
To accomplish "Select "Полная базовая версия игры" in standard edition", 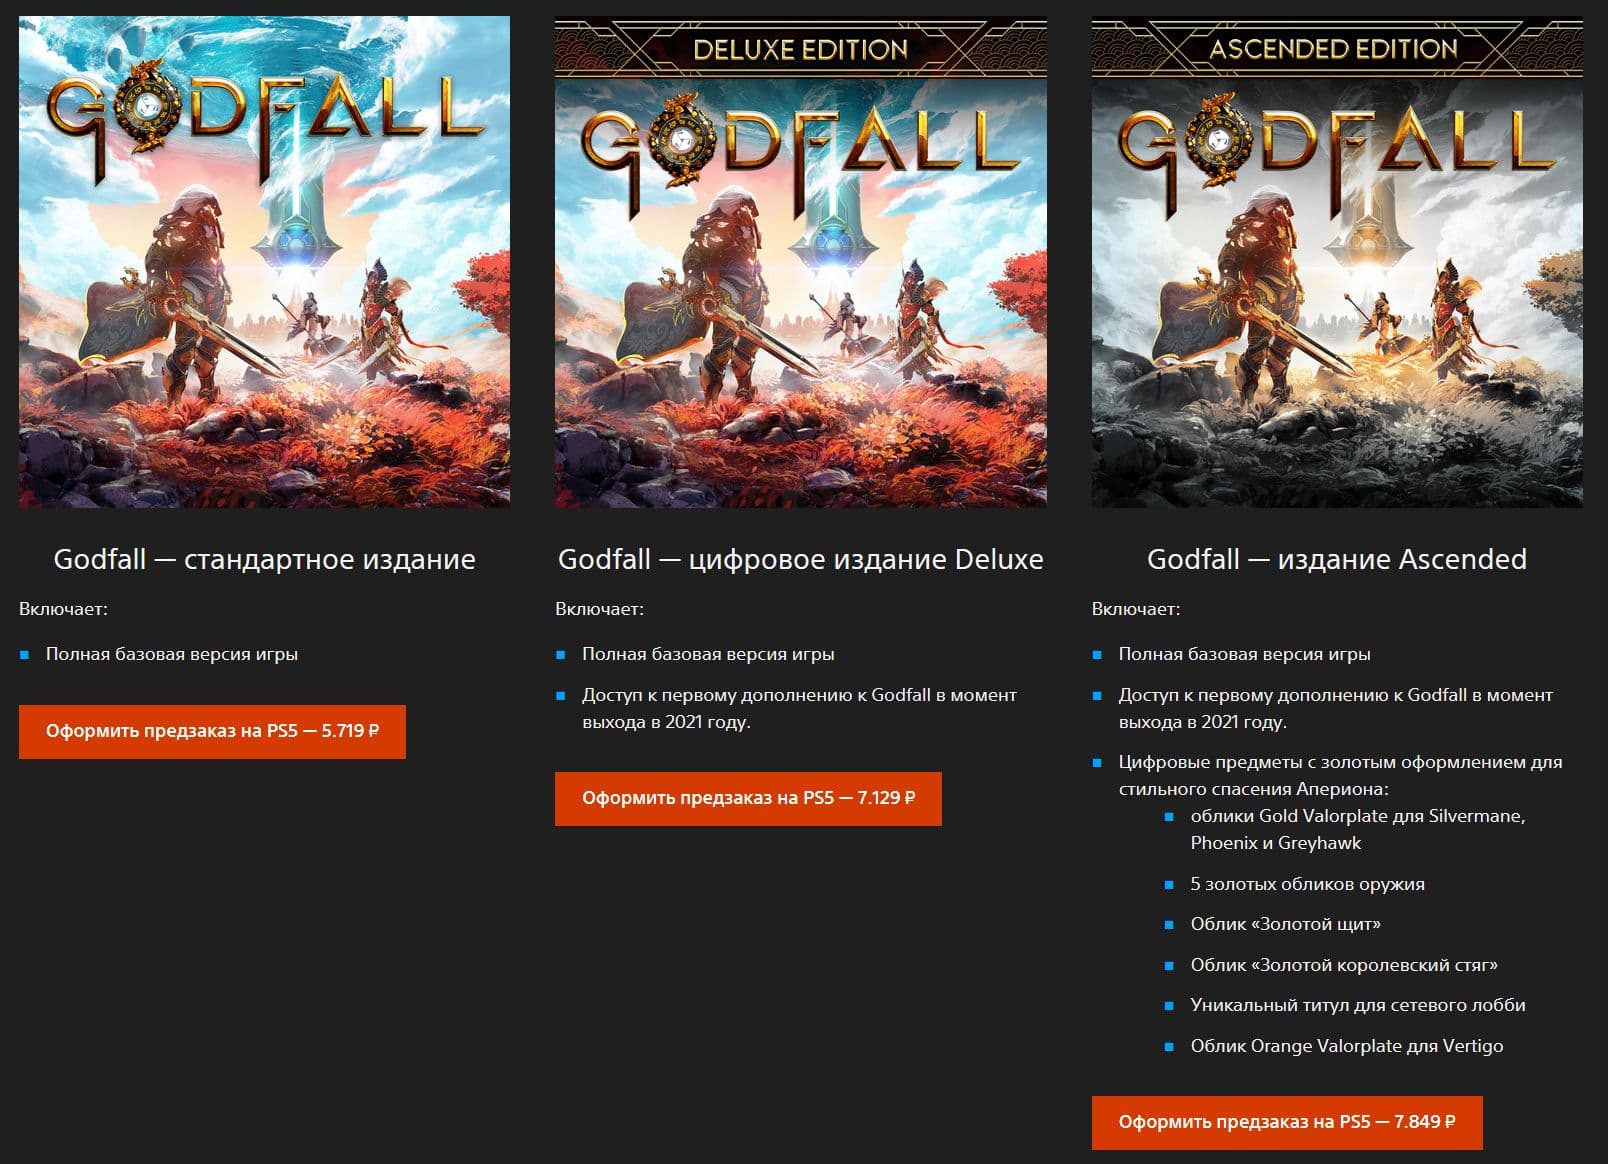I will (x=172, y=654).
